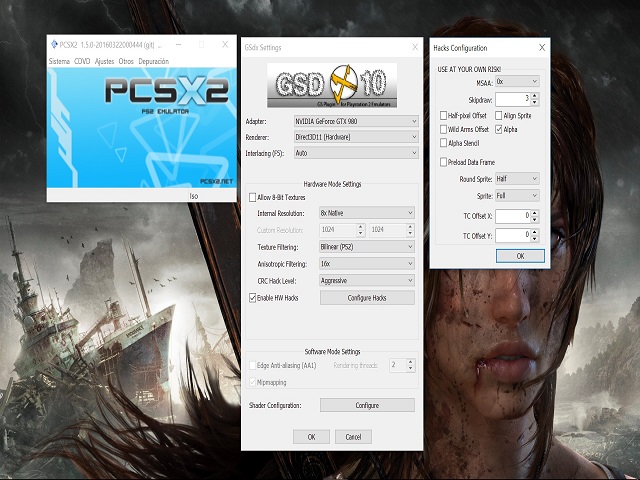Expand the Interlacing (F5) dropdown
The width and height of the screenshot is (640, 480).
[356, 153]
